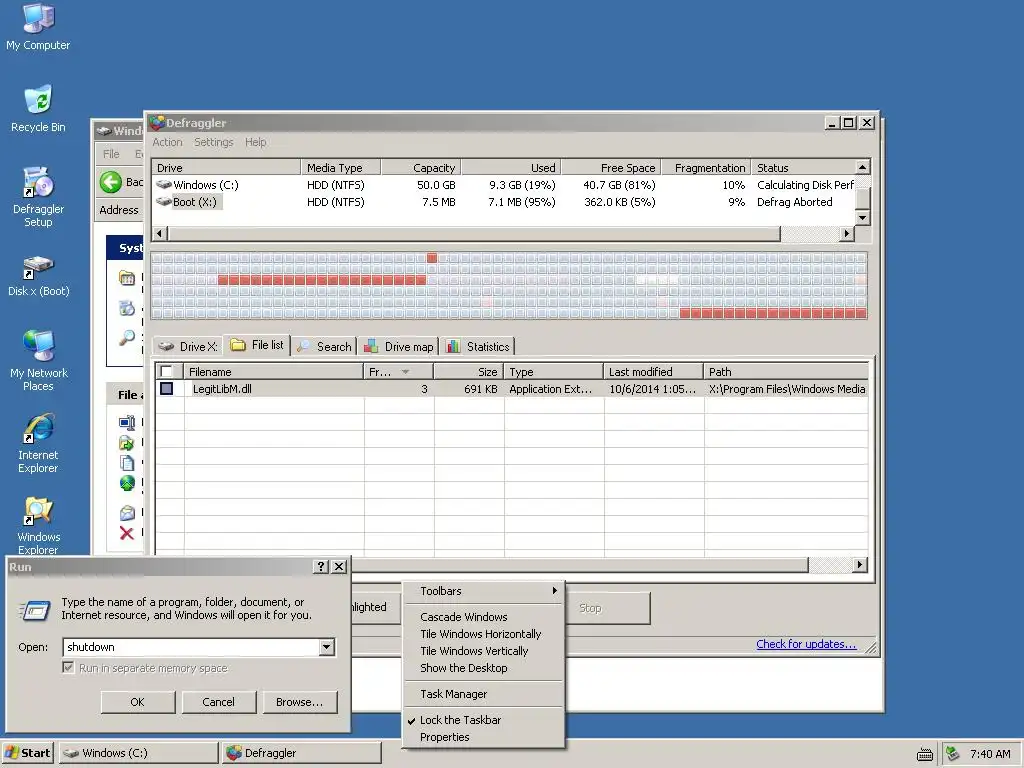The image size is (1024, 768).
Task: Select My Network Places desktop icon
Action: [38, 360]
